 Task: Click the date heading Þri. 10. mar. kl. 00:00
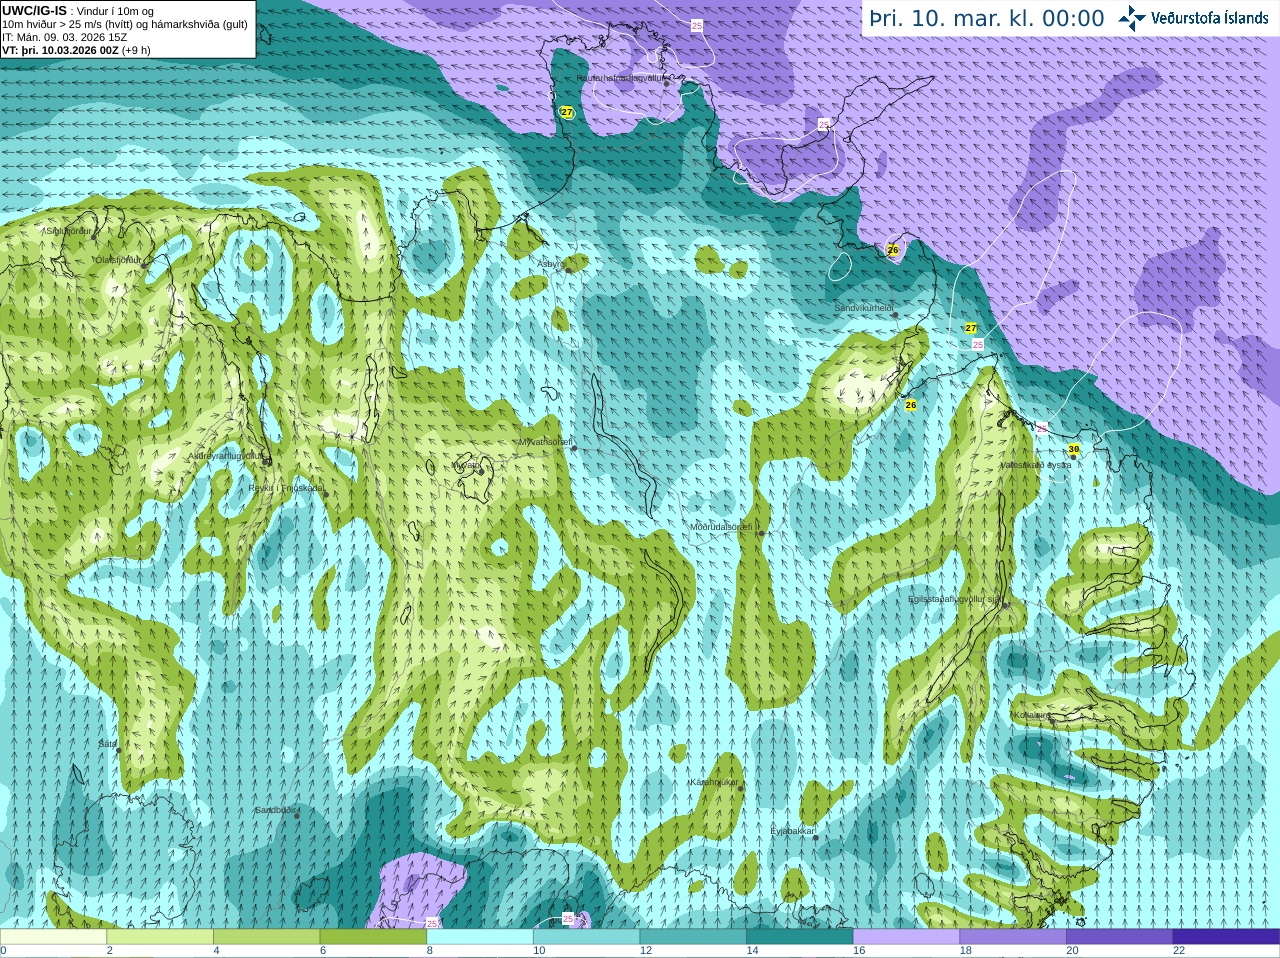pos(986,19)
